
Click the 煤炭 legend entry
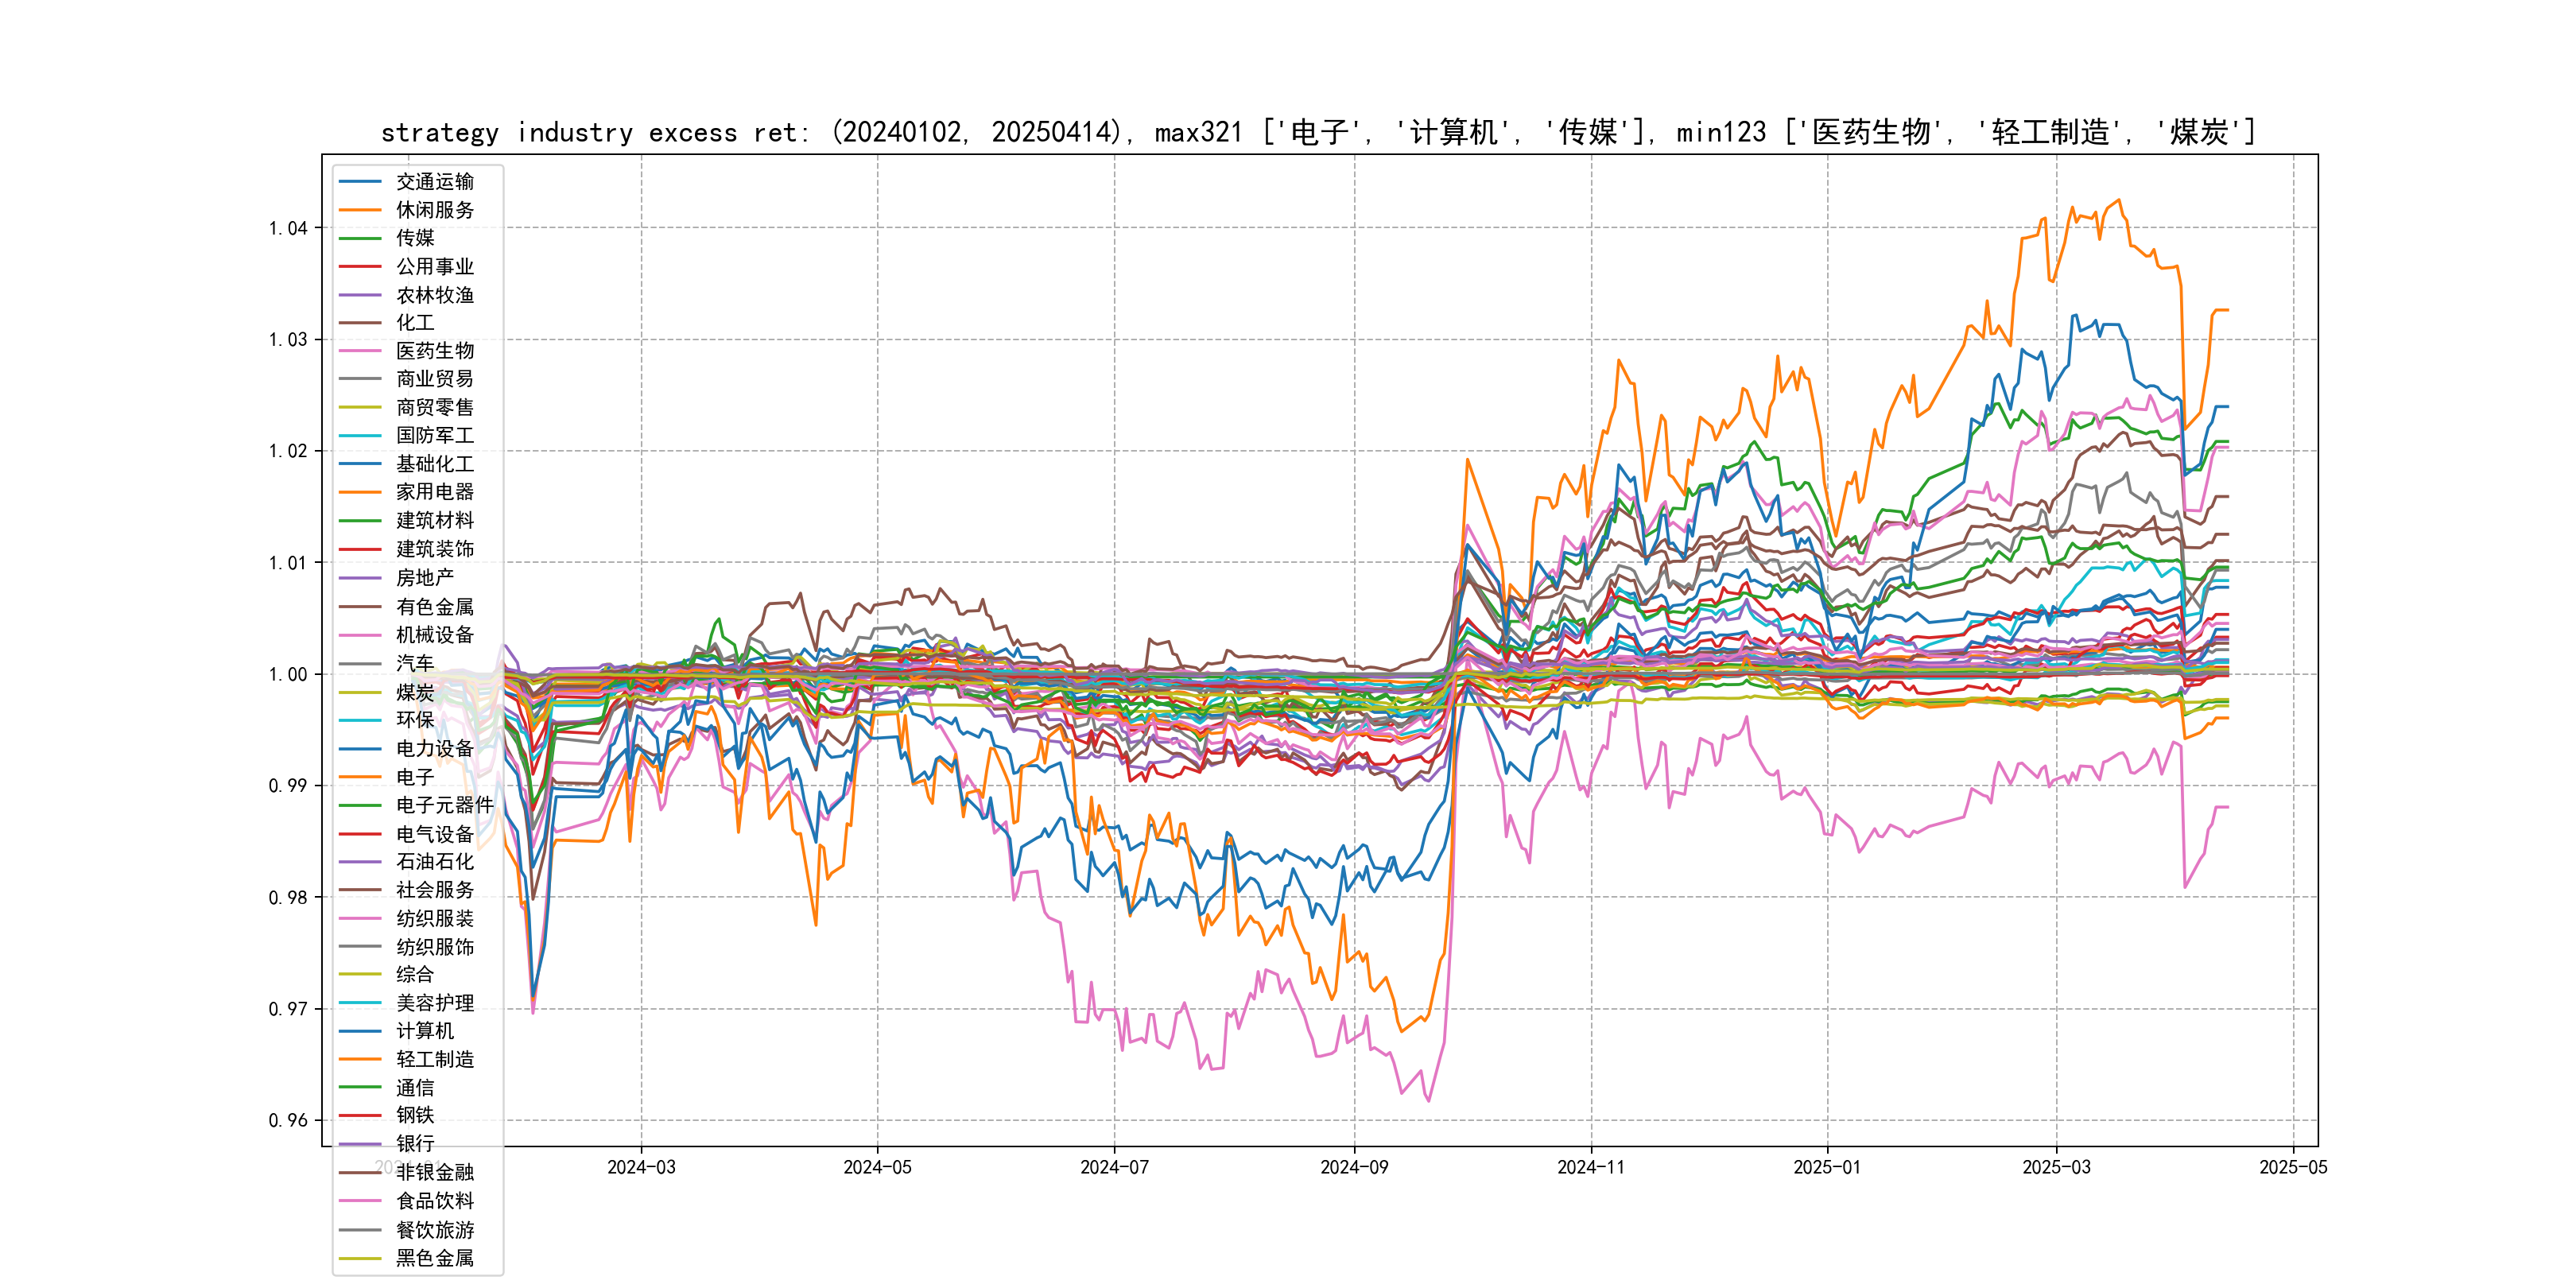coord(414,692)
